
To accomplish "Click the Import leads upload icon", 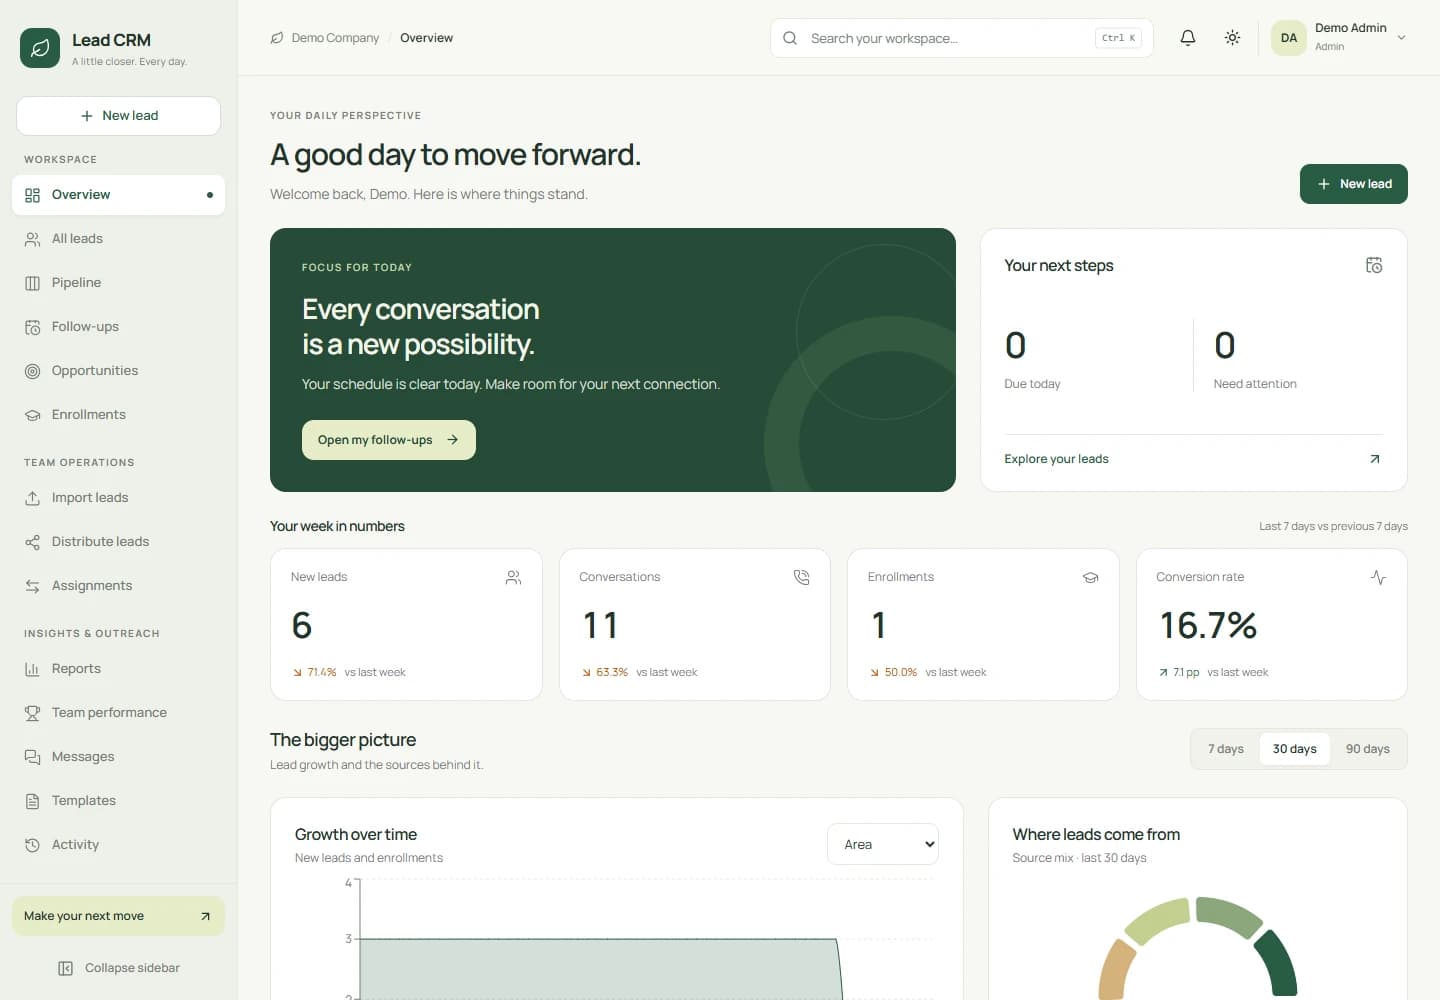I will [32, 498].
